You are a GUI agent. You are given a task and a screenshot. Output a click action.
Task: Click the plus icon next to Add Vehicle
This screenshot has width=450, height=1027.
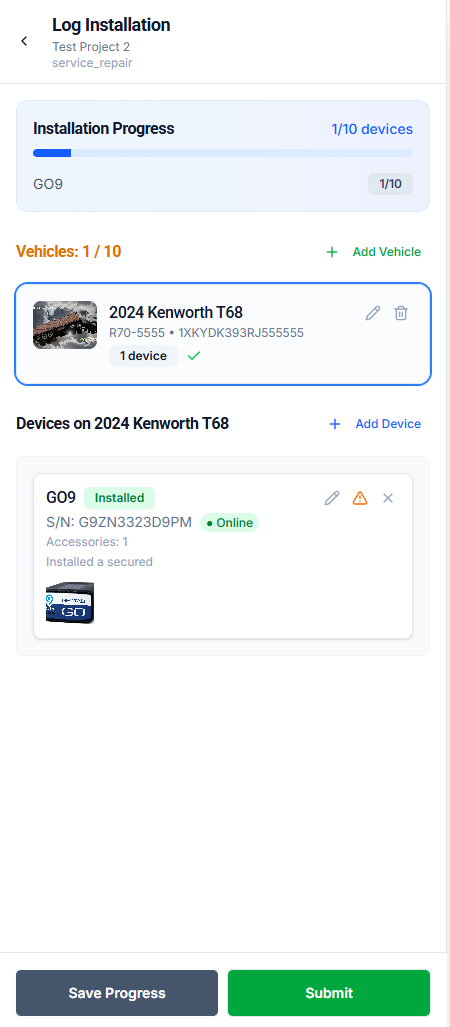click(332, 252)
